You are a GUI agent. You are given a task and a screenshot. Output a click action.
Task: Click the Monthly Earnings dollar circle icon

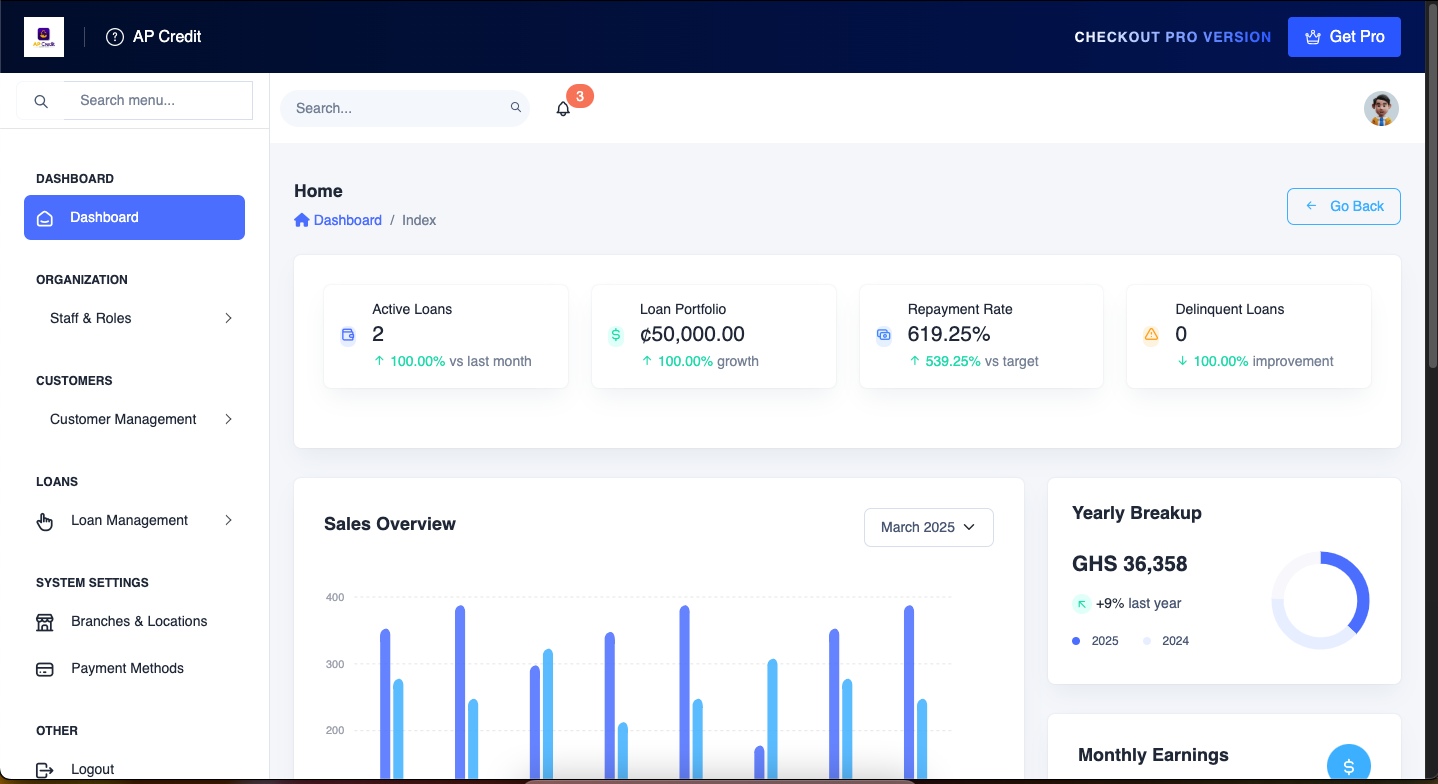coord(1349,764)
